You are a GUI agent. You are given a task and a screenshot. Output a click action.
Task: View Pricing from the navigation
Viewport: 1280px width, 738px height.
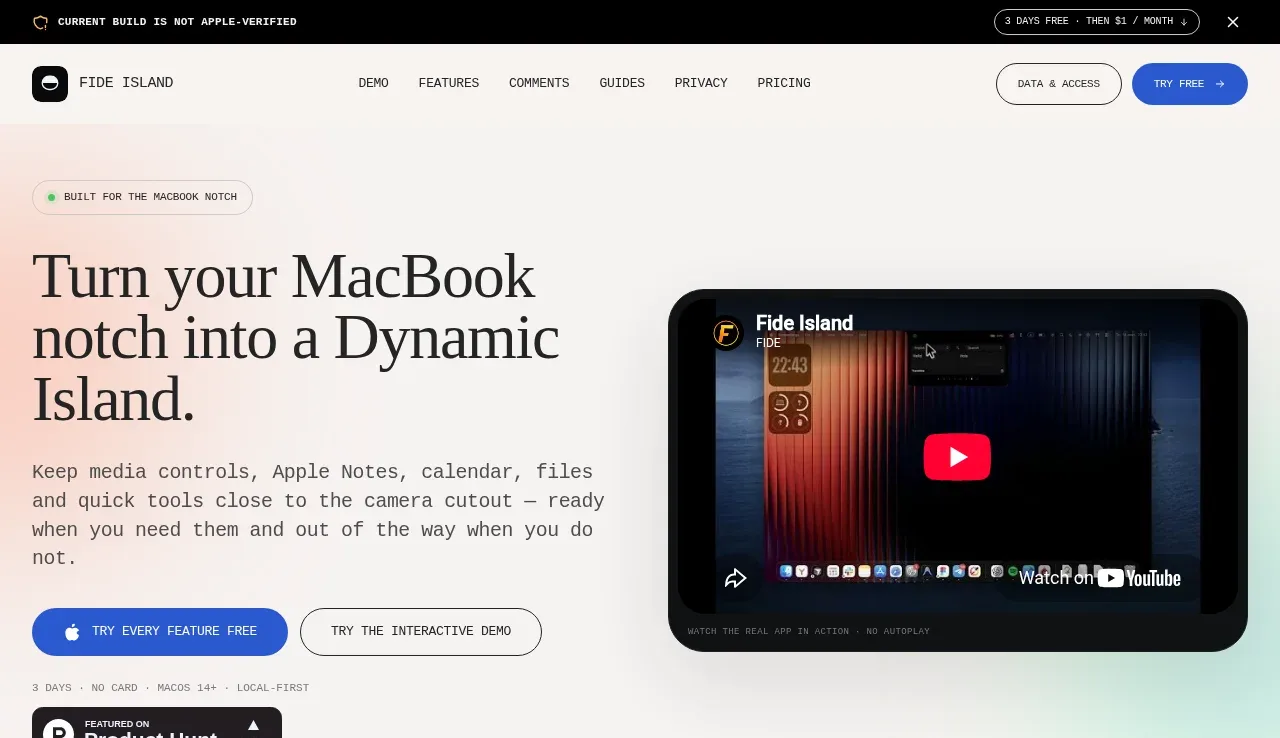click(784, 84)
